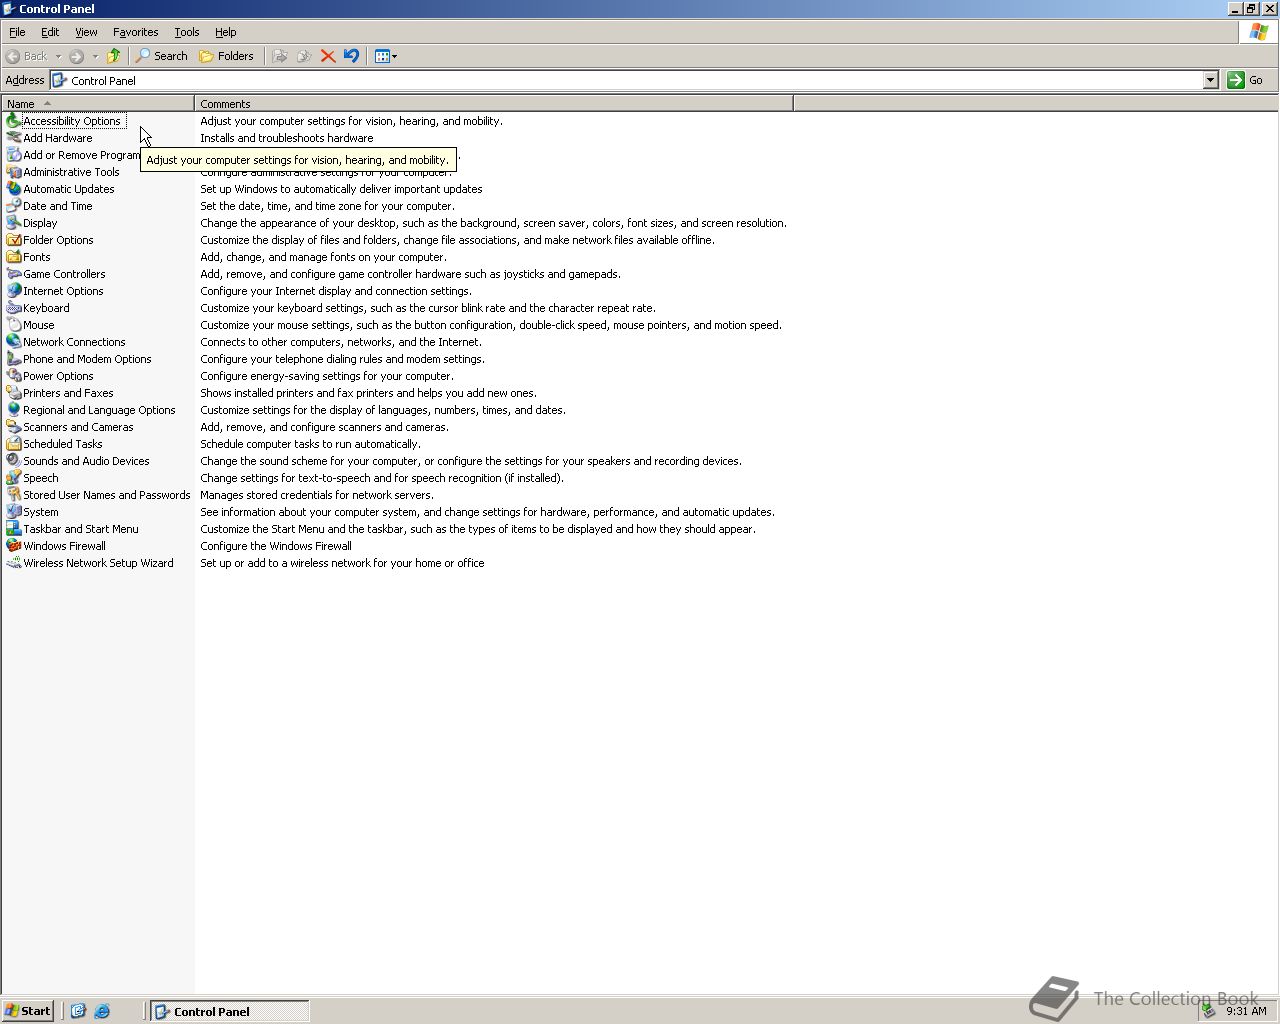Expand the Address bar dropdown arrow
Viewport: 1280px width, 1024px height.
point(1210,80)
